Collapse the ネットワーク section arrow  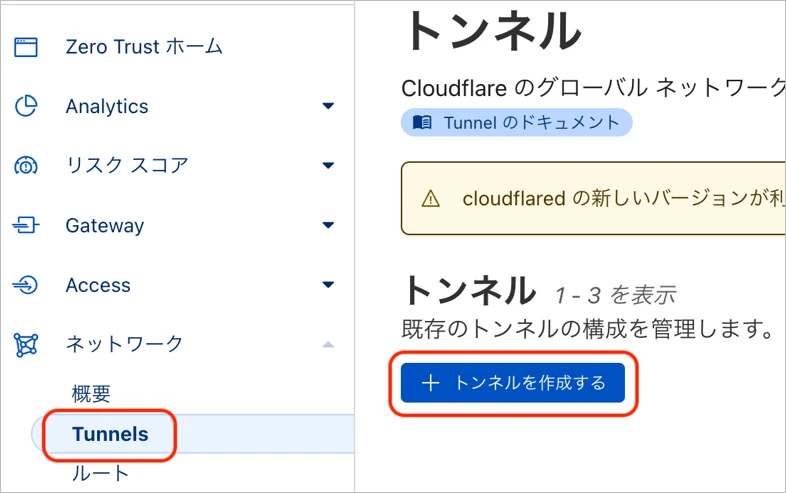tap(328, 344)
